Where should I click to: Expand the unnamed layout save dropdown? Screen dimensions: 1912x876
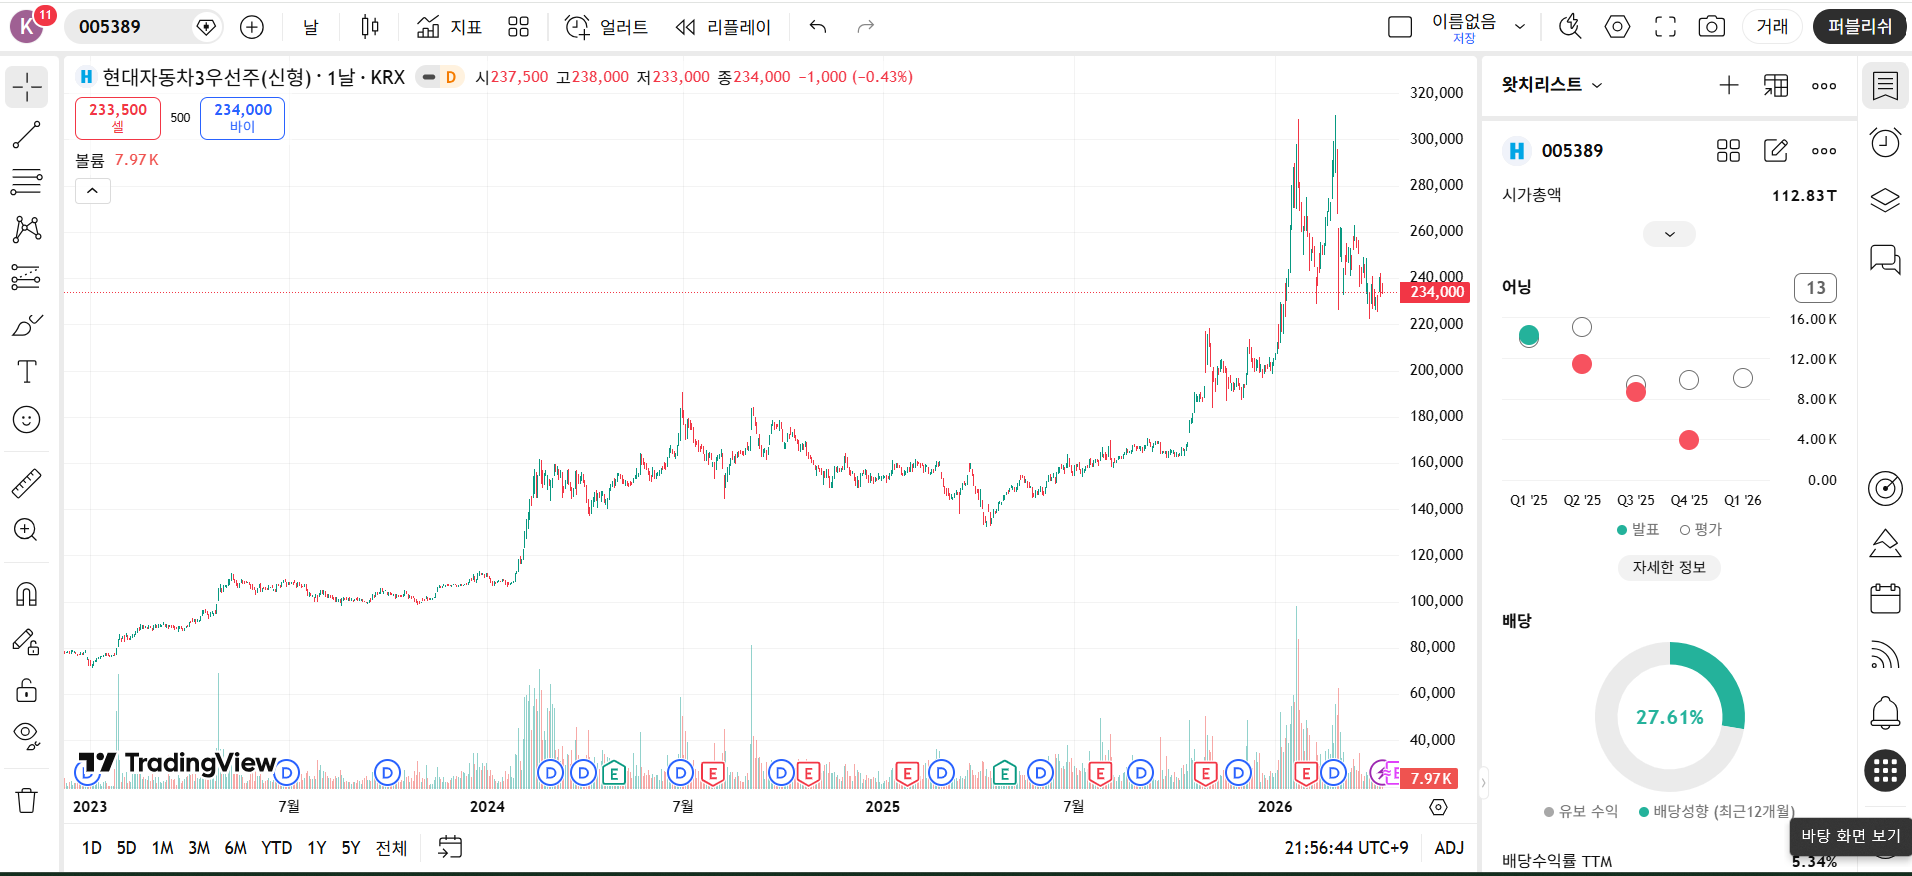1520,27
